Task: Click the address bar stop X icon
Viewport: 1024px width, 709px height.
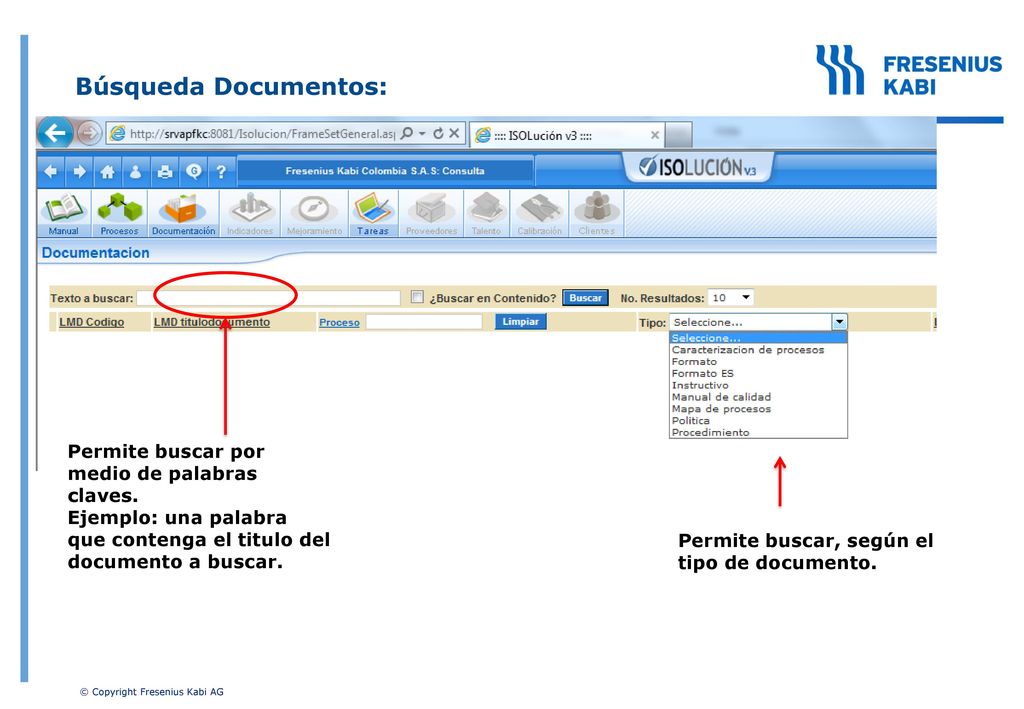Action: 455,133
